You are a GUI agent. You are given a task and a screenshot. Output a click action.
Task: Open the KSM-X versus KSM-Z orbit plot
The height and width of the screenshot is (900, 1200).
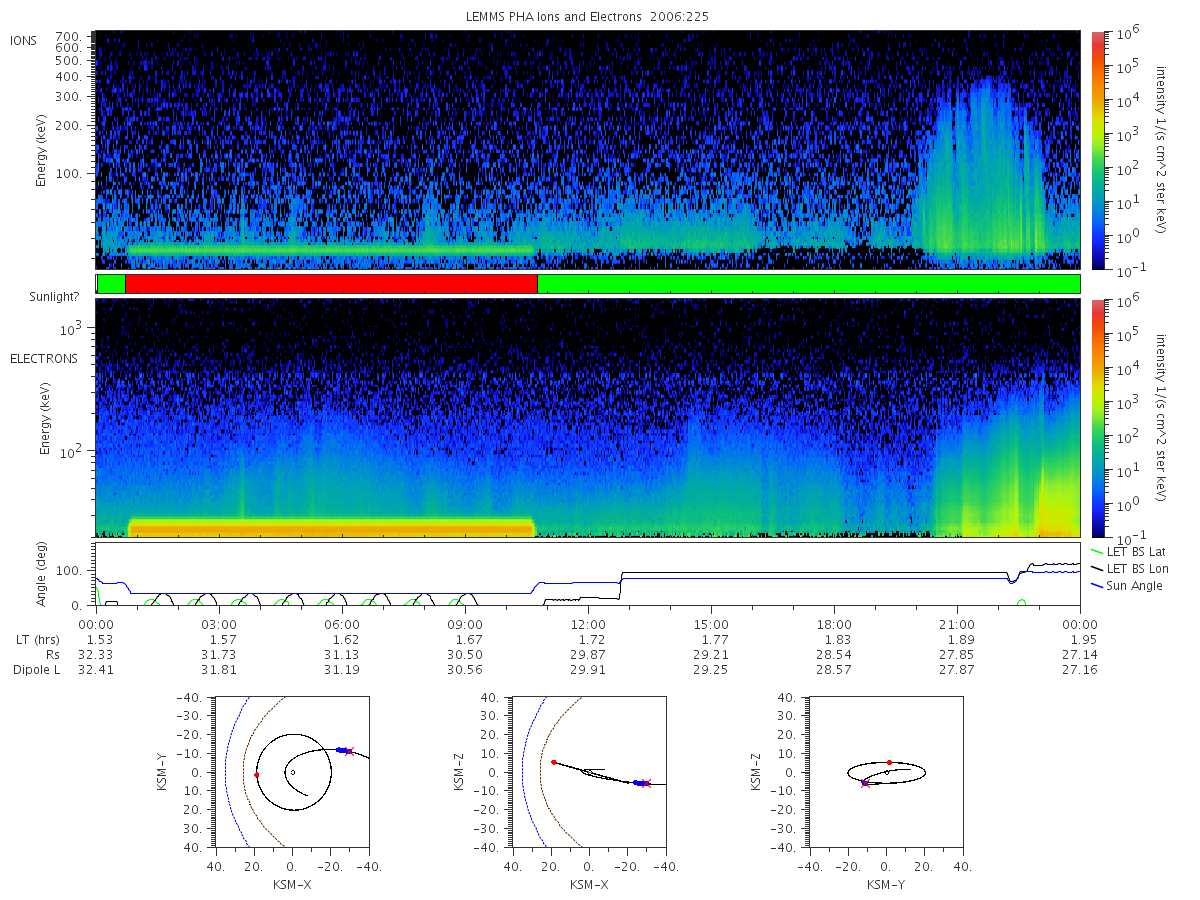point(589,772)
